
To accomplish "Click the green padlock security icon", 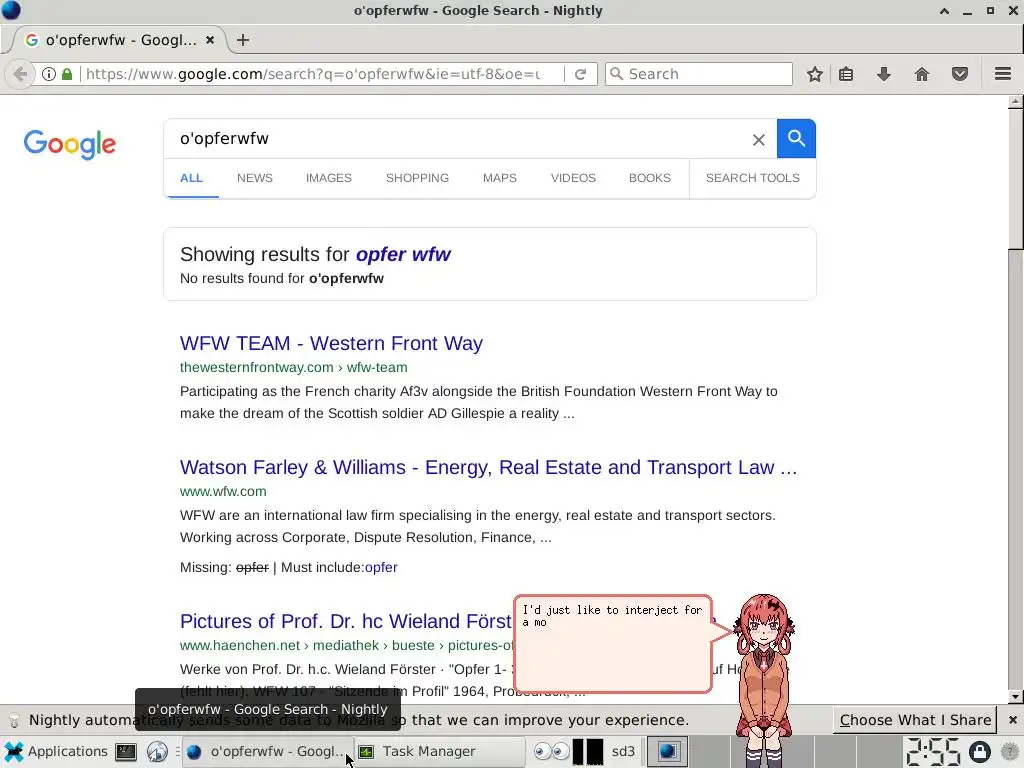I will pyautogui.click(x=67, y=74).
